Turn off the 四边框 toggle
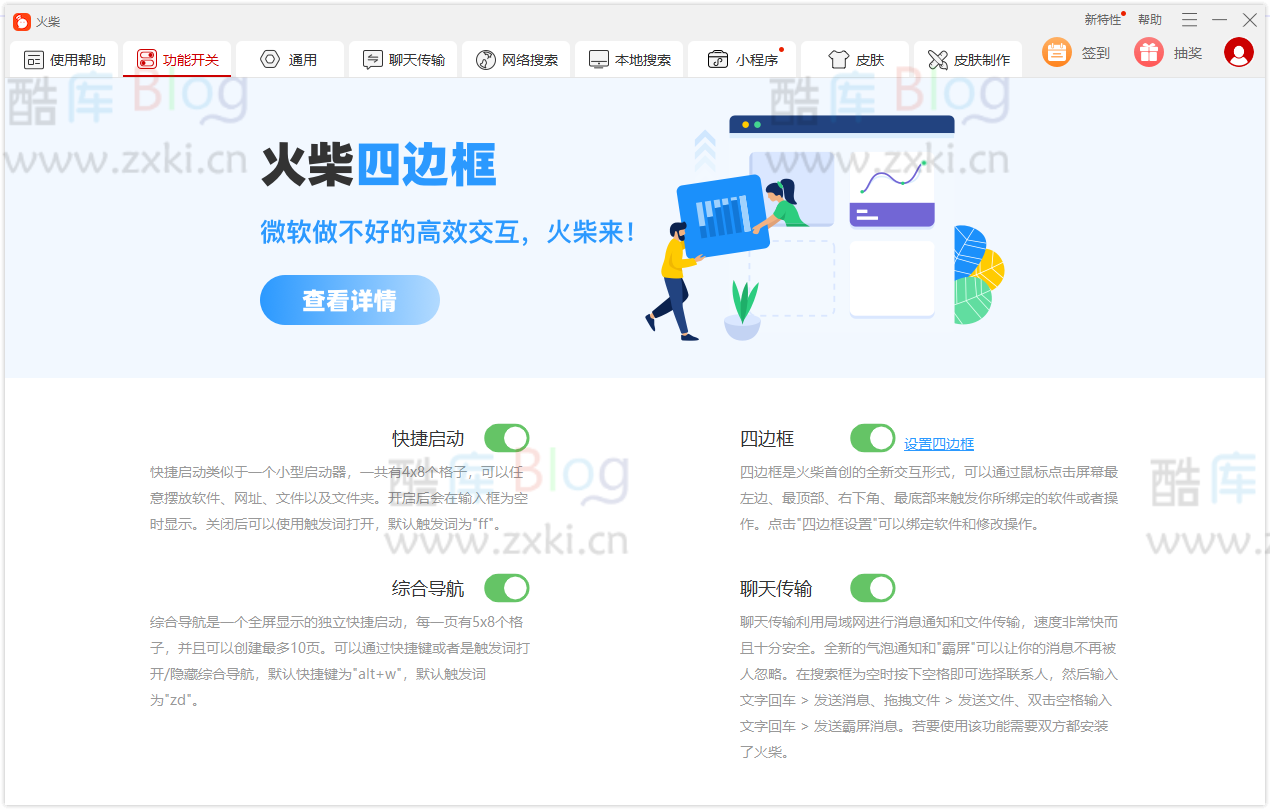The height and width of the screenshot is (810, 1270). click(x=872, y=437)
